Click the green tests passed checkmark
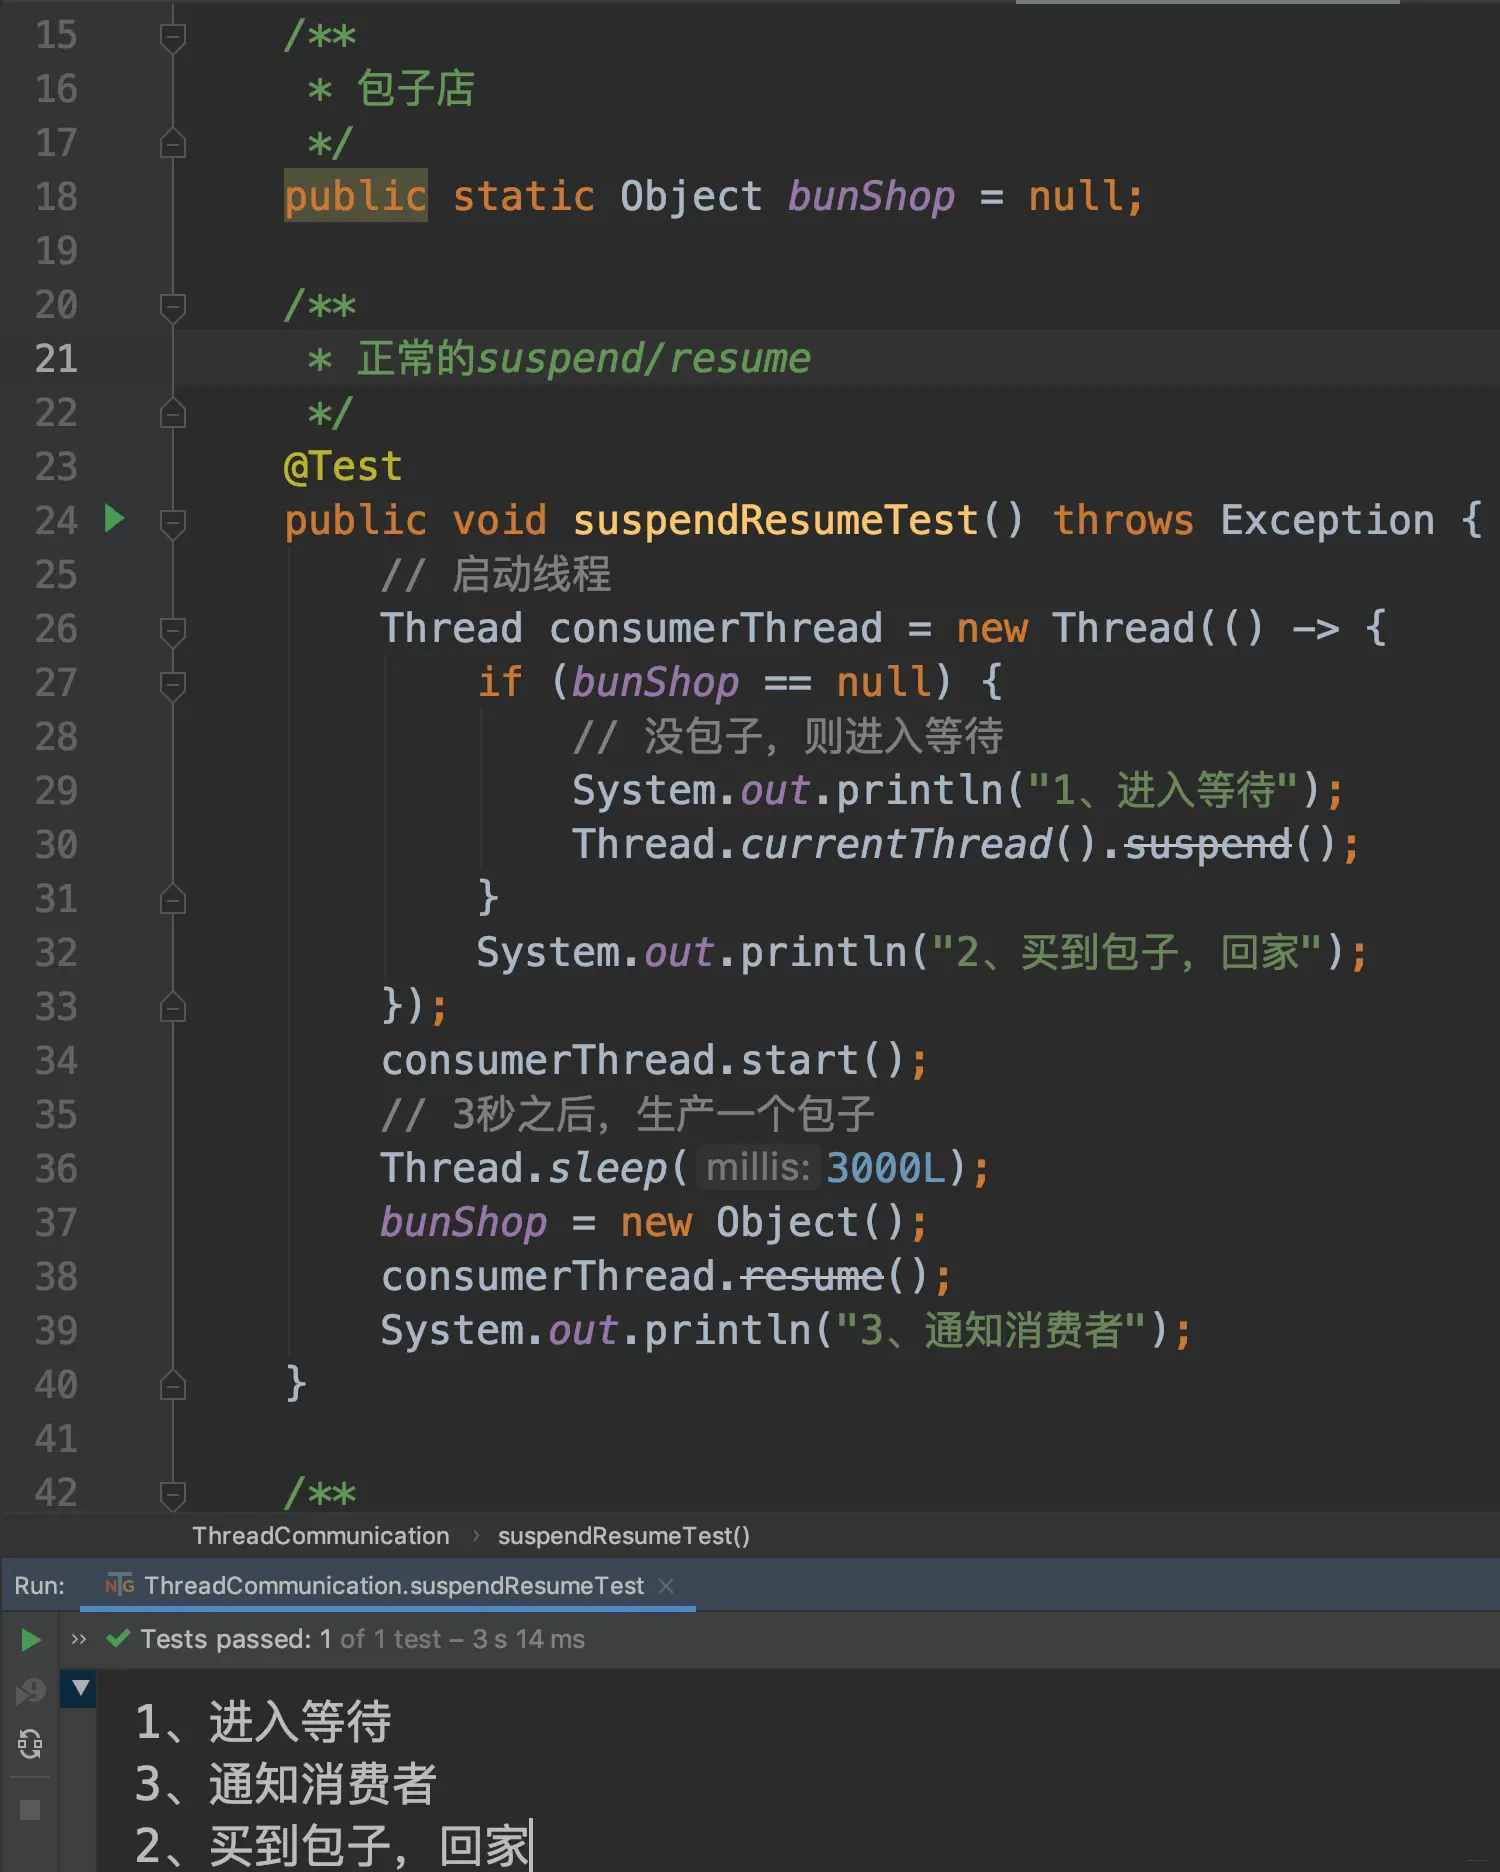 click(118, 1639)
